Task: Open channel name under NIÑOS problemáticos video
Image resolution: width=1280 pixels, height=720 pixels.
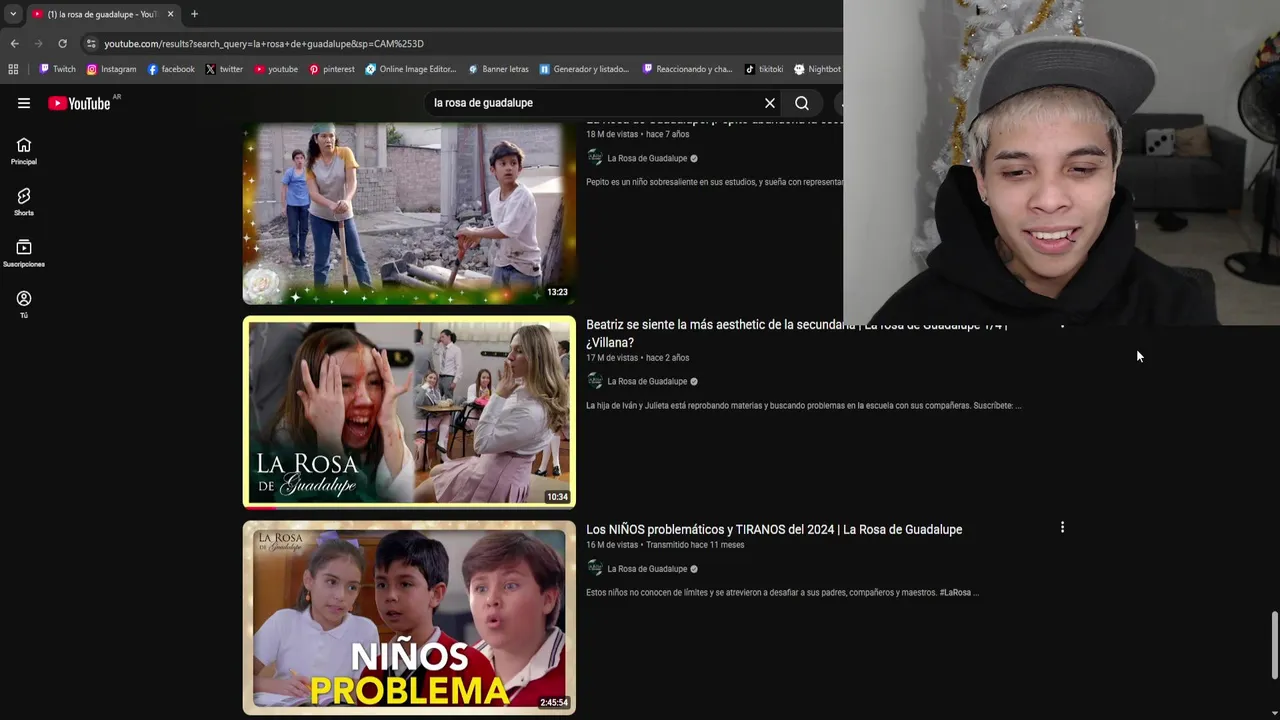Action: pyautogui.click(x=647, y=569)
